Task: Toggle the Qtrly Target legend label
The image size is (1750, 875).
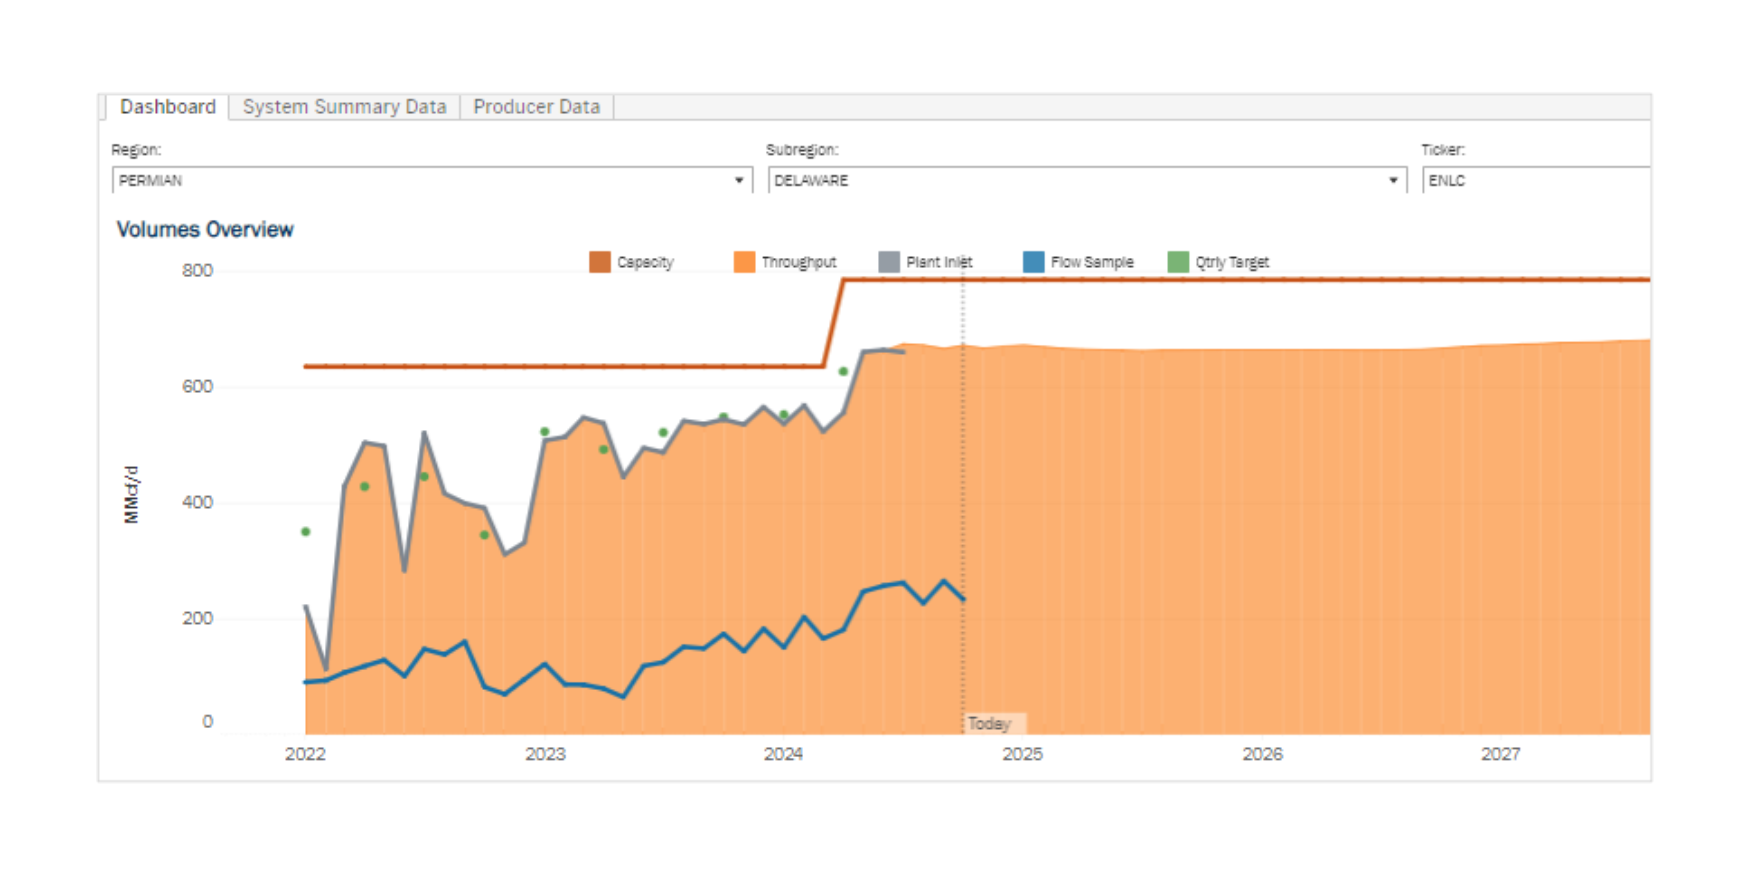Action: tap(1232, 262)
